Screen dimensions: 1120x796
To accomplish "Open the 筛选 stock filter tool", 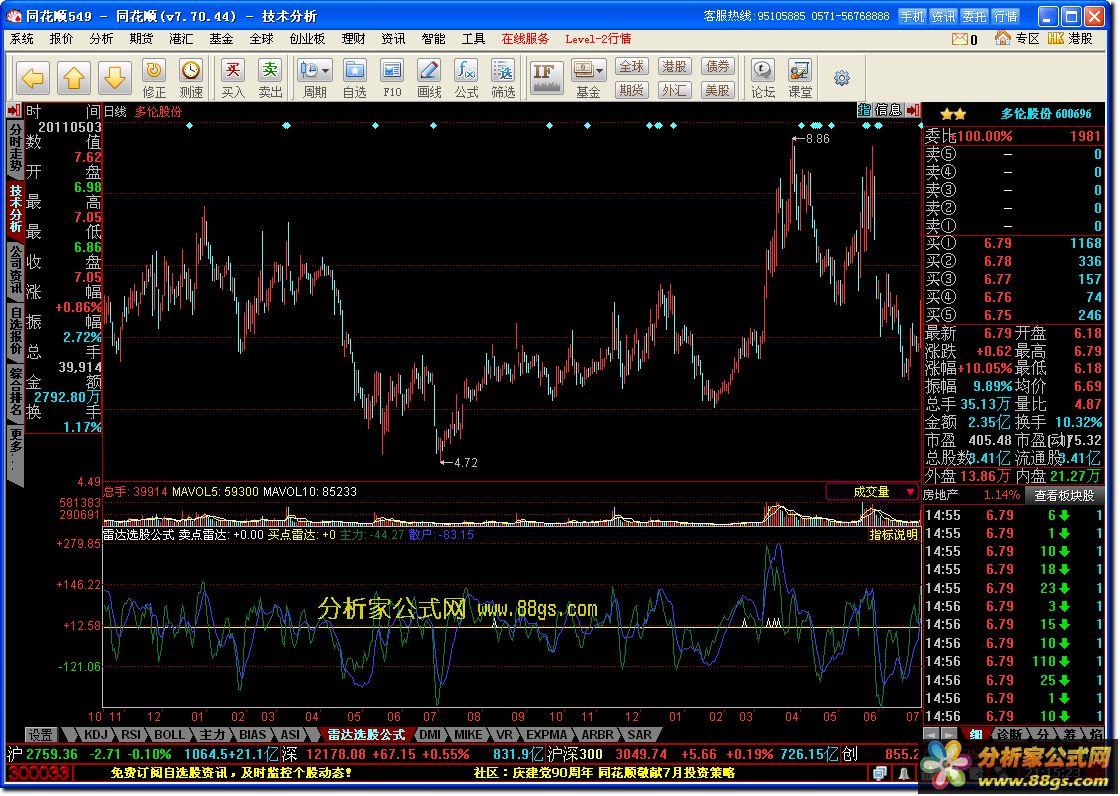I will pyautogui.click(x=504, y=79).
